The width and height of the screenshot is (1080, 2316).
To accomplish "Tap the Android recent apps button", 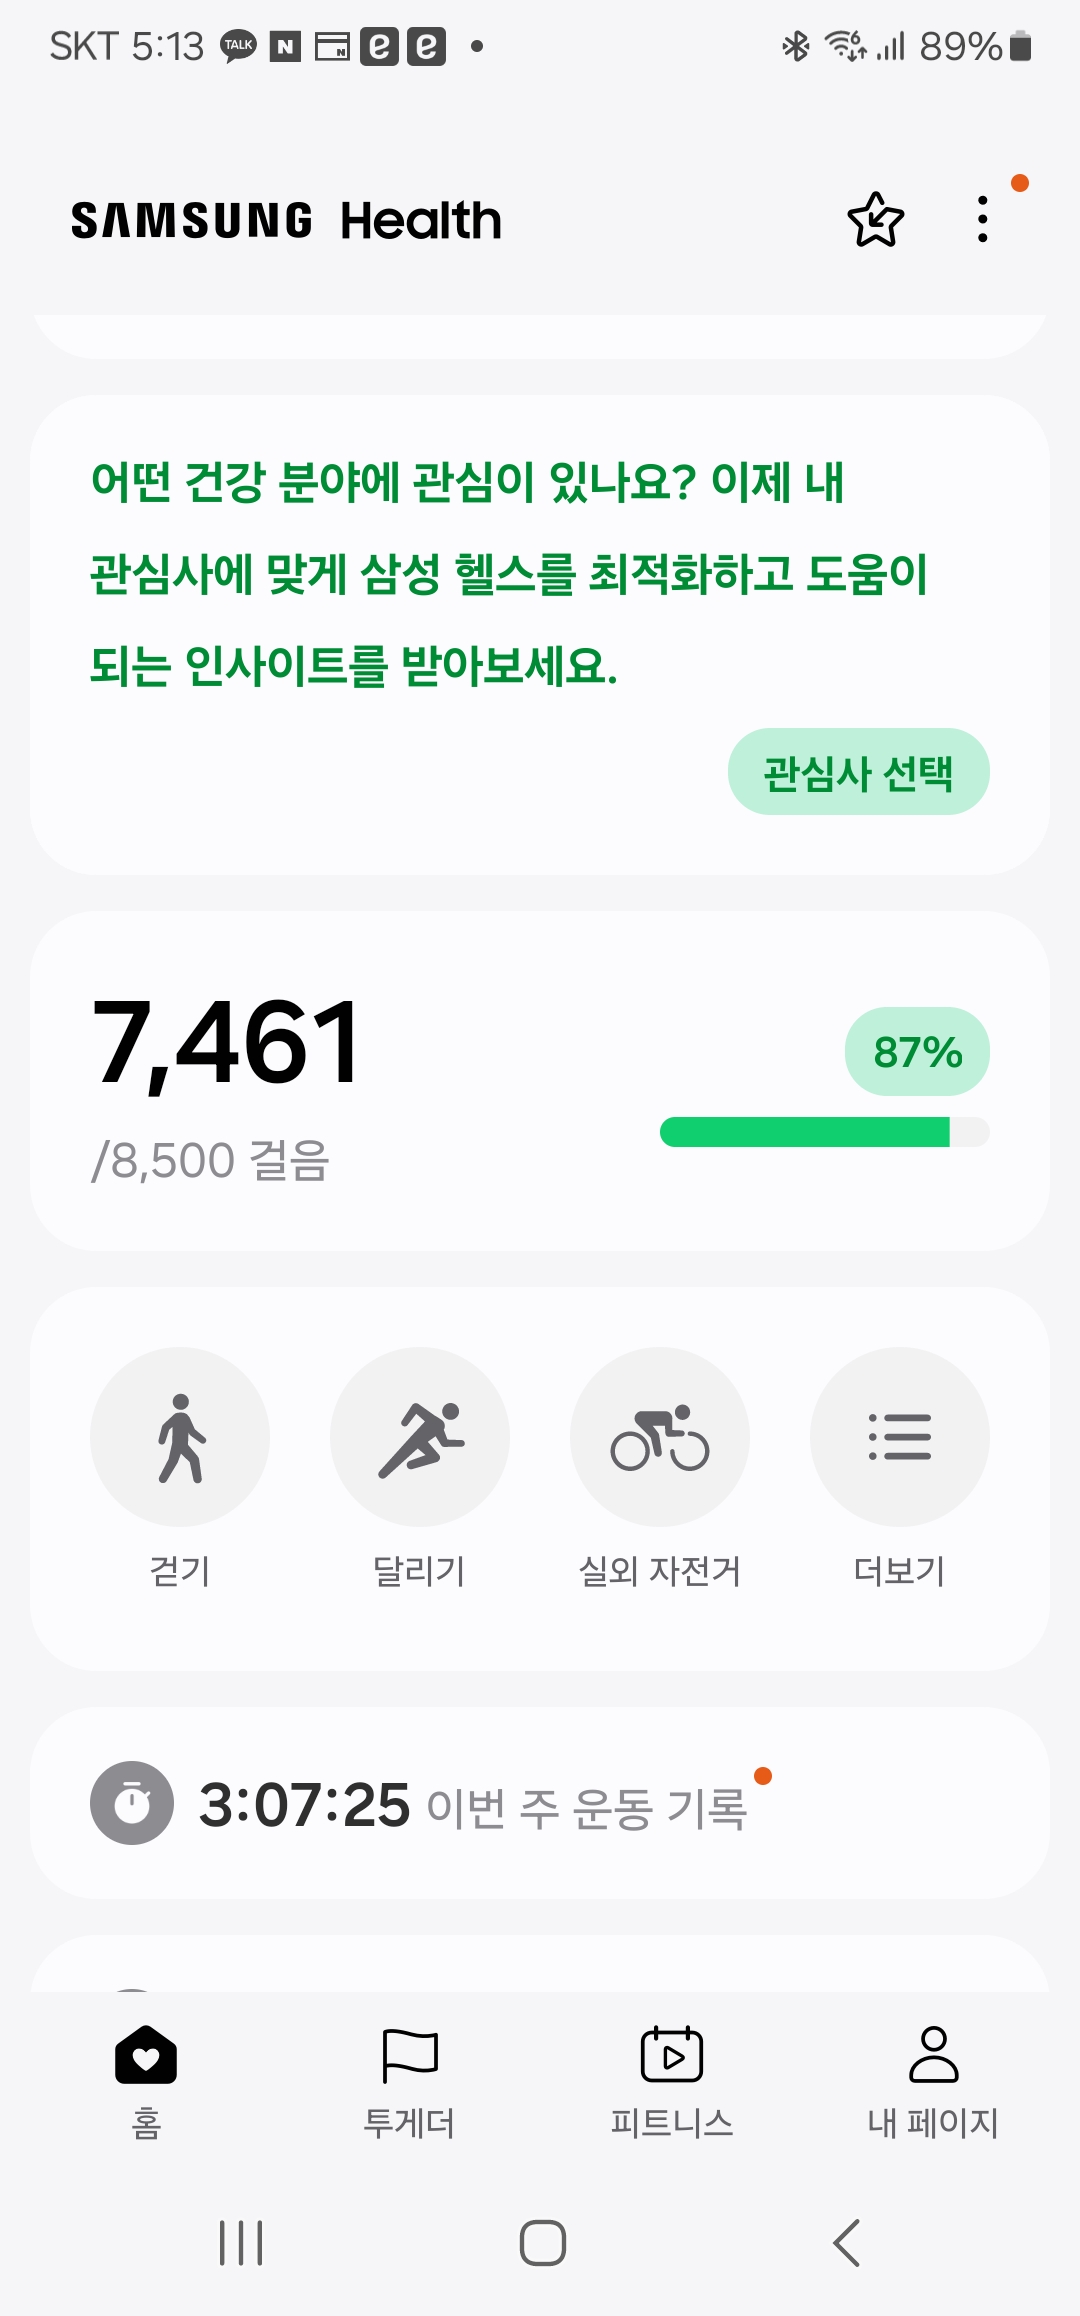I will tap(241, 2243).
